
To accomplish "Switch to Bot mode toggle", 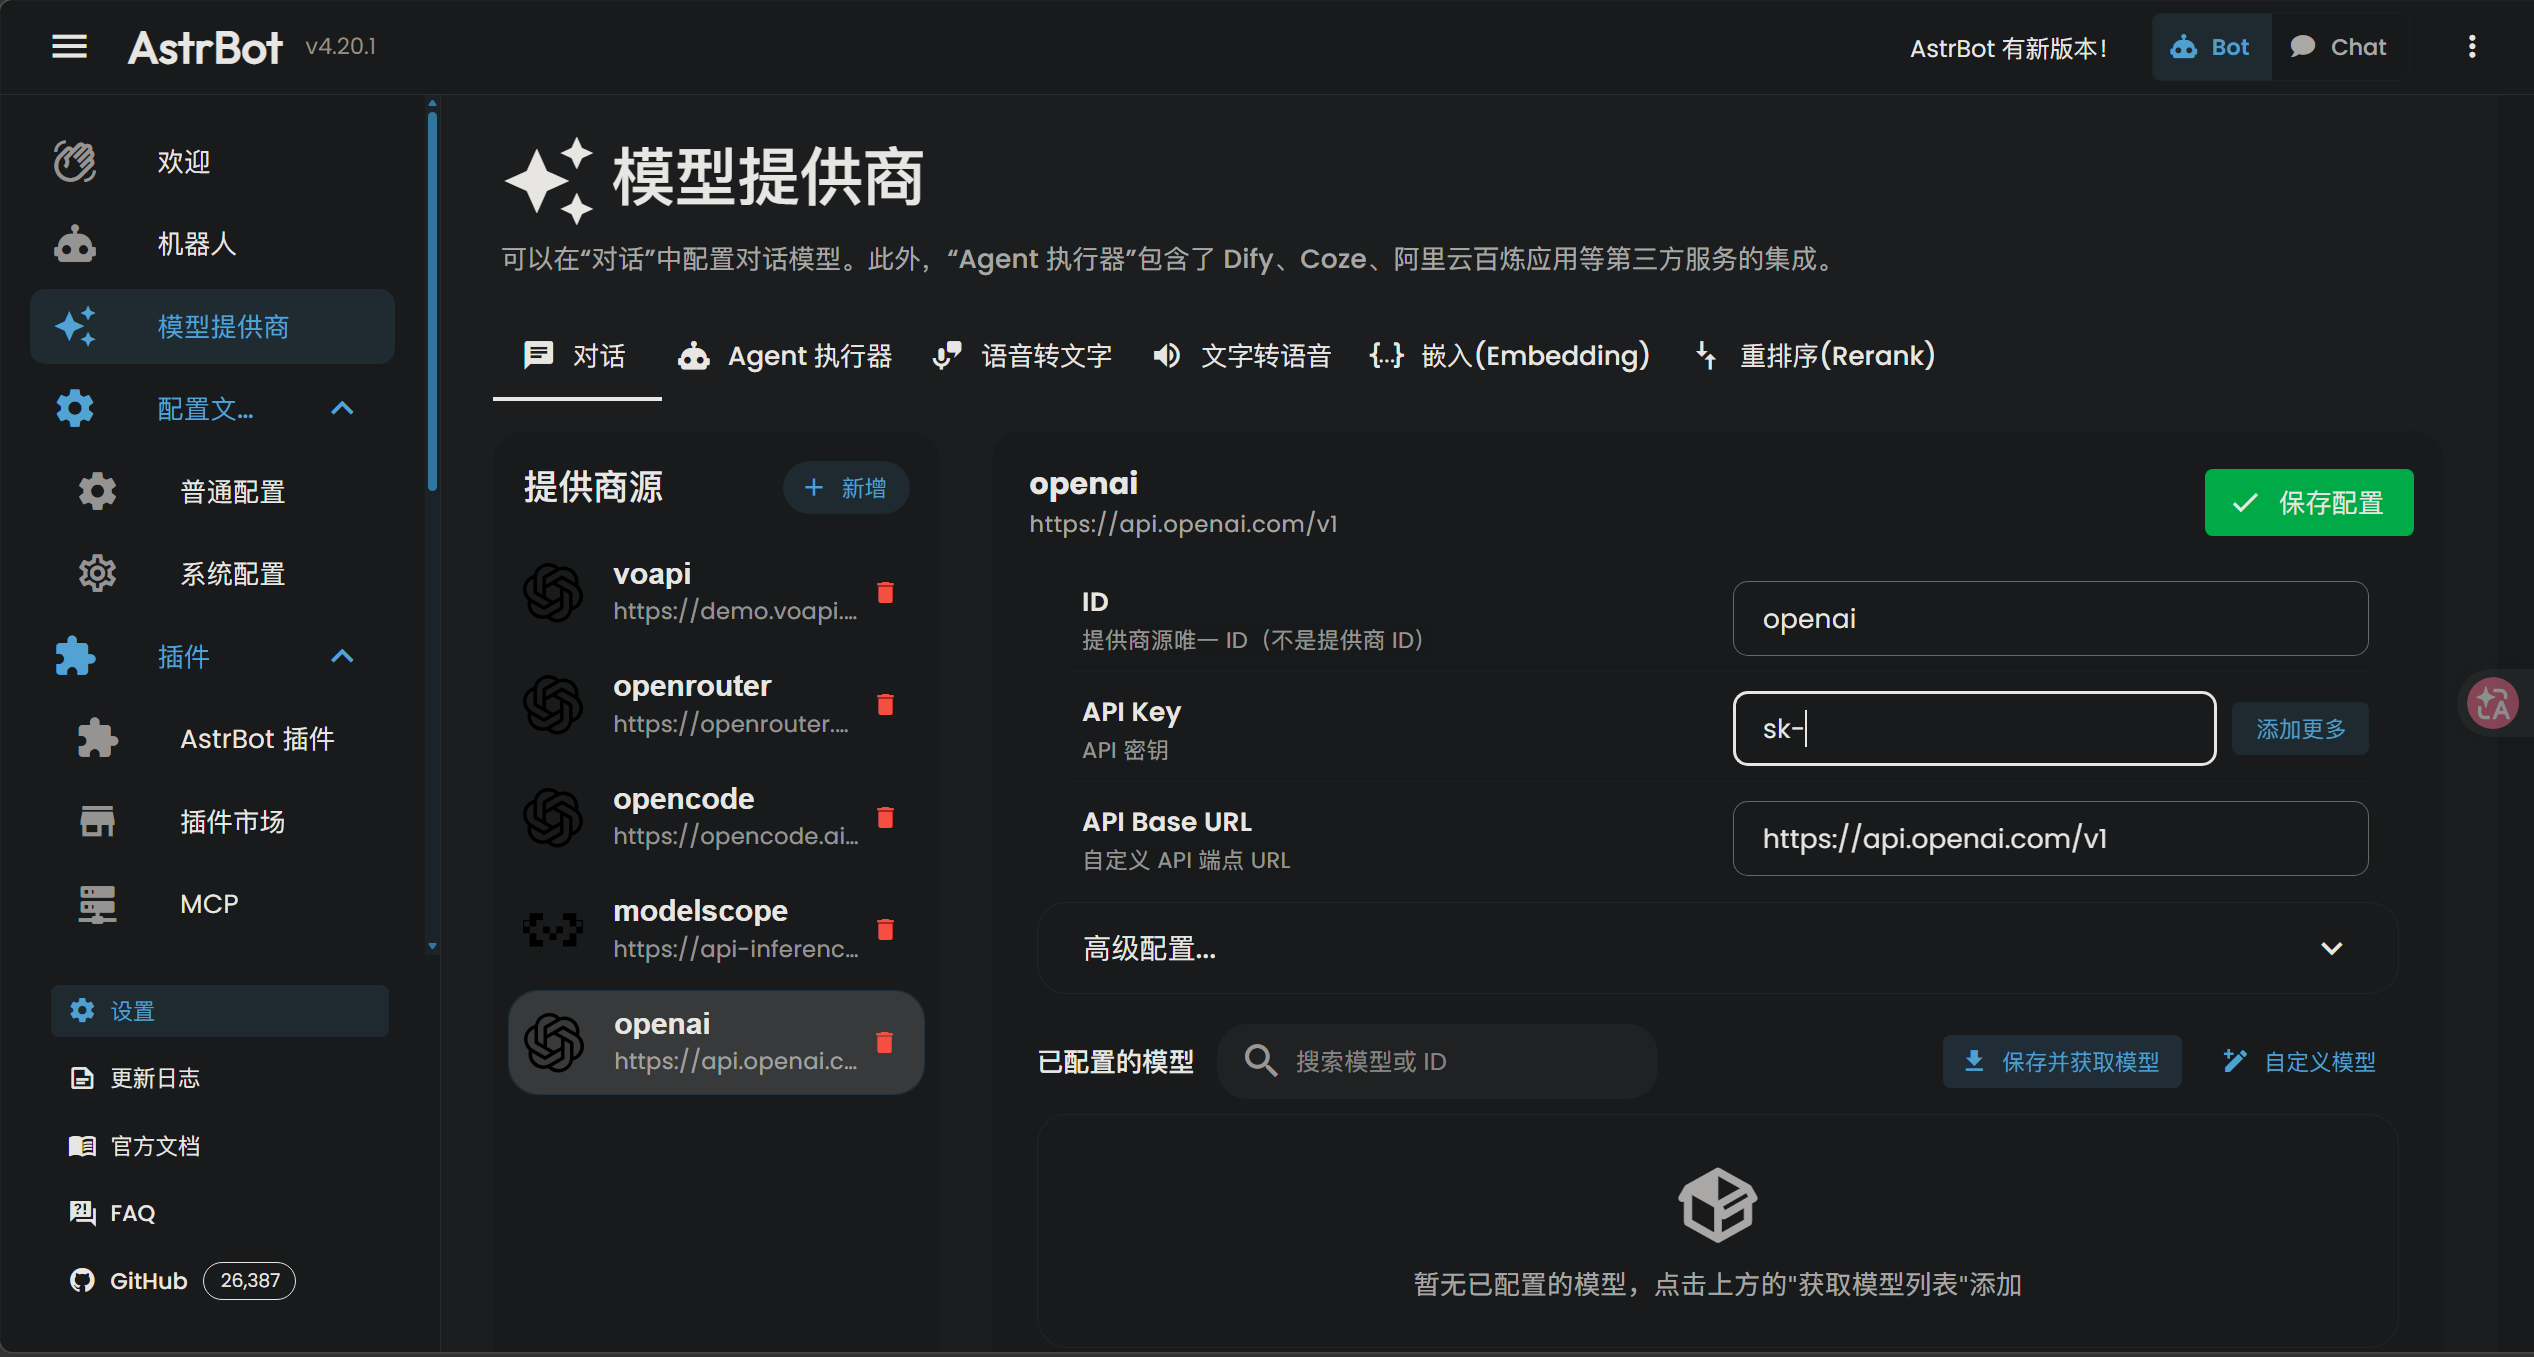I will click(2211, 47).
